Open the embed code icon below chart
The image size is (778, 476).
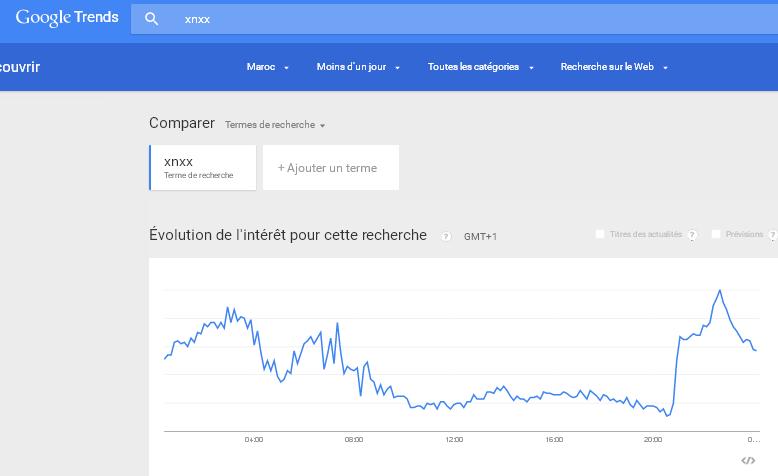(x=748, y=460)
